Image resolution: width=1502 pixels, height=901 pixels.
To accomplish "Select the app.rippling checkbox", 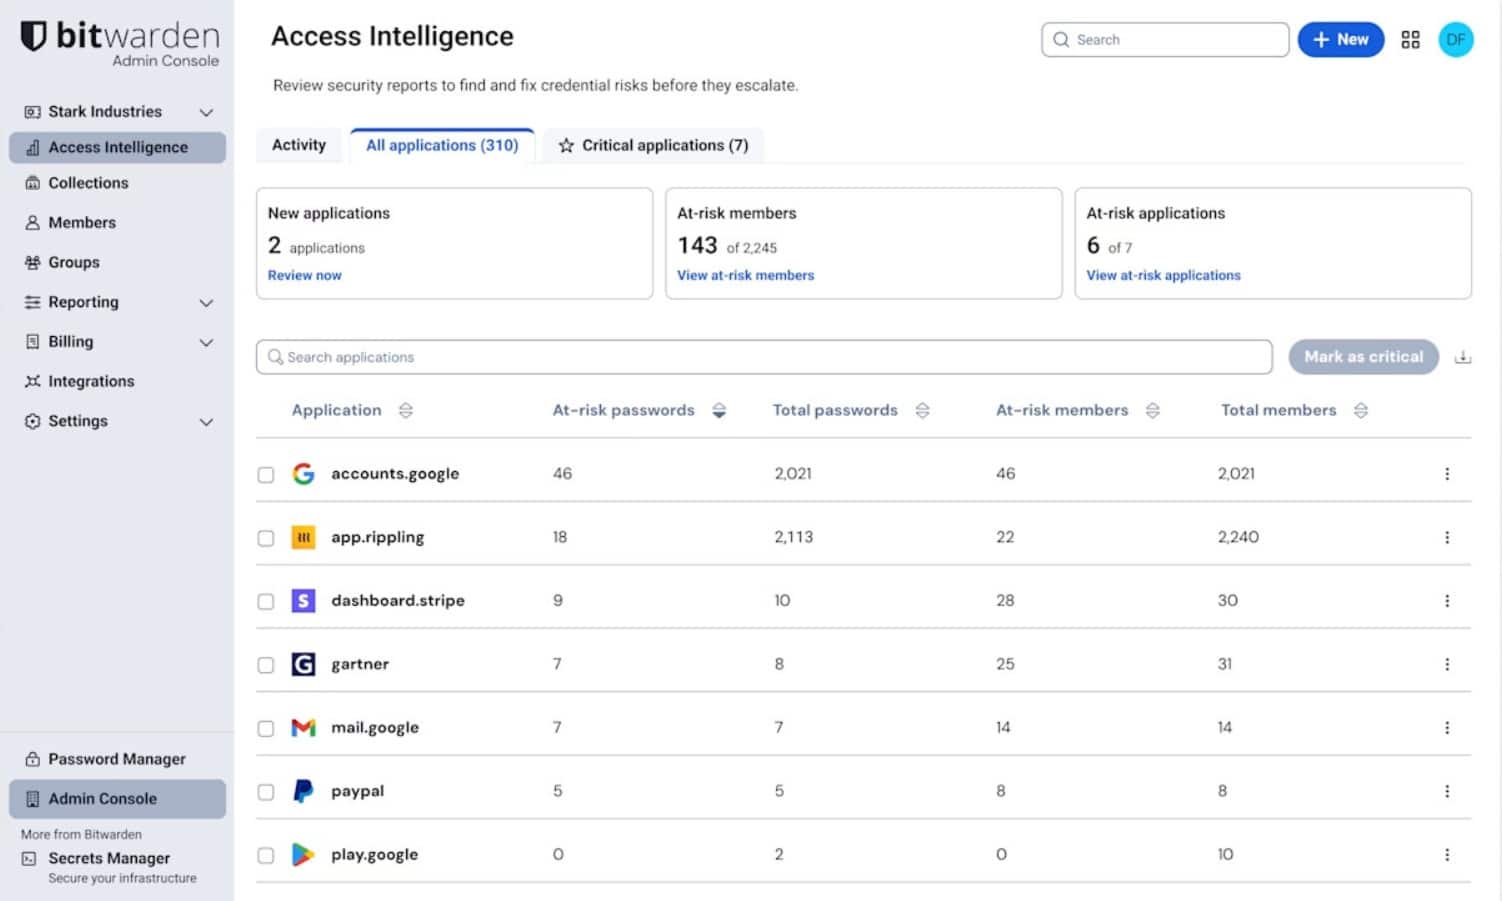I will click(x=266, y=538).
